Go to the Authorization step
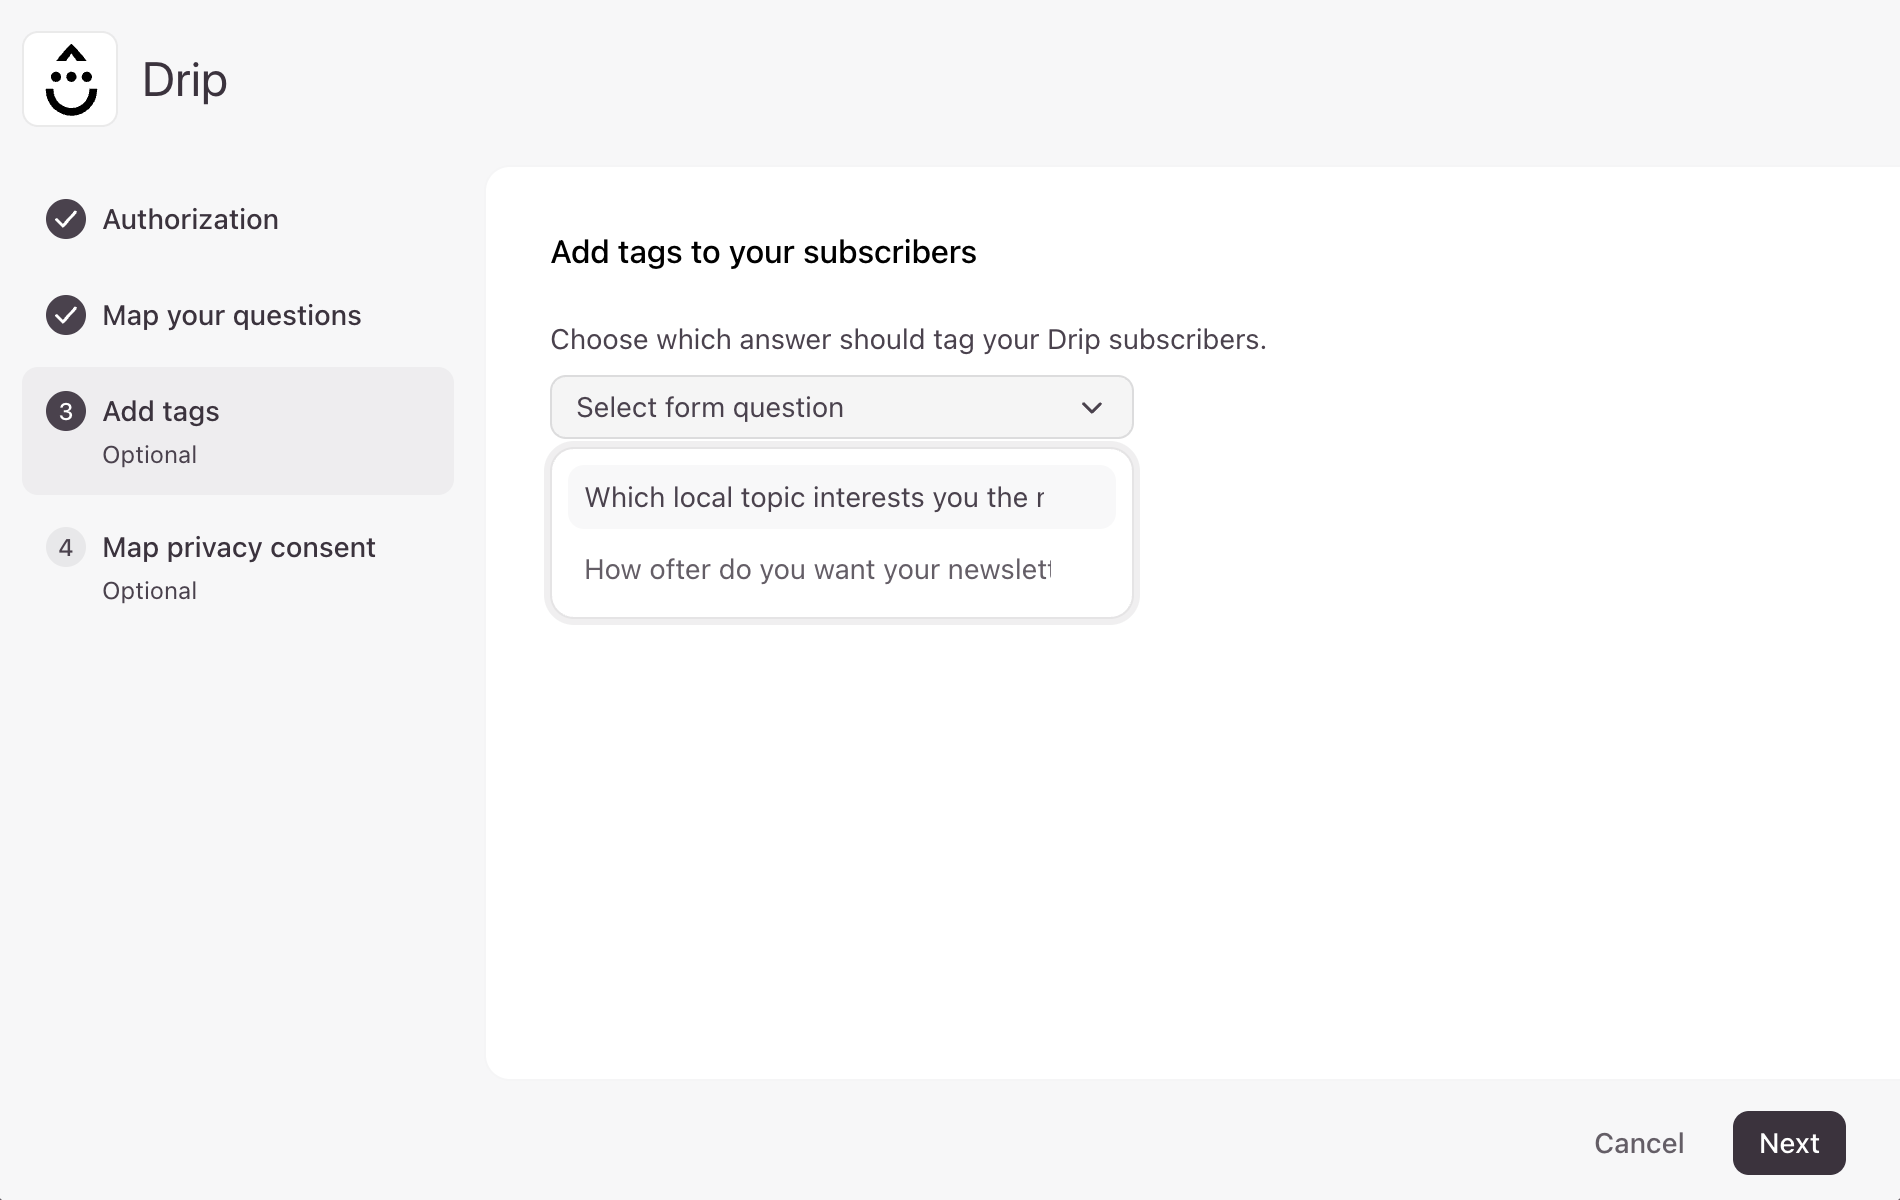1900x1200 pixels. 190,219
